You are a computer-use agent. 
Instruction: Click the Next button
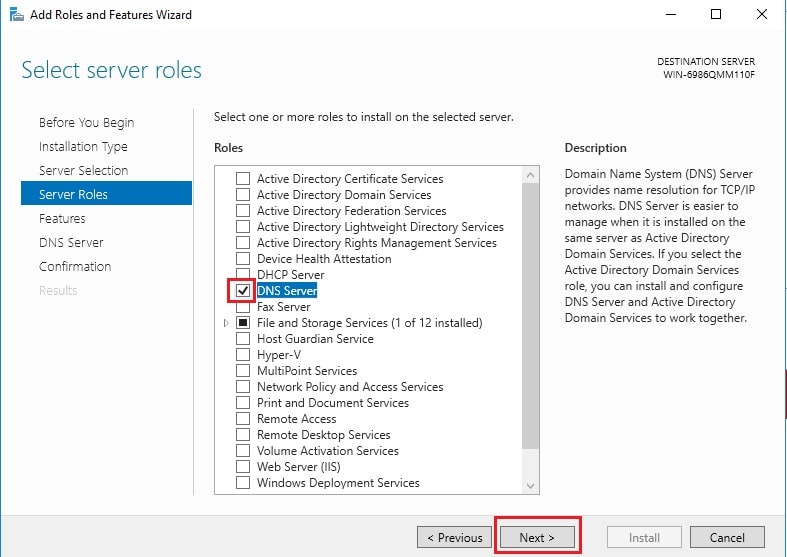pyautogui.click(x=537, y=537)
